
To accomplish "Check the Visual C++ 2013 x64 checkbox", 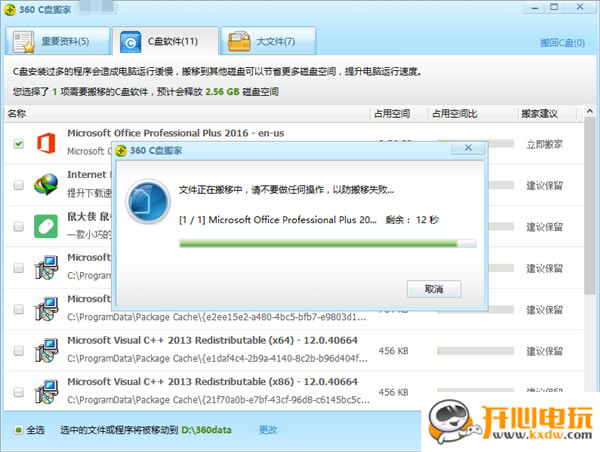I will tap(18, 350).
